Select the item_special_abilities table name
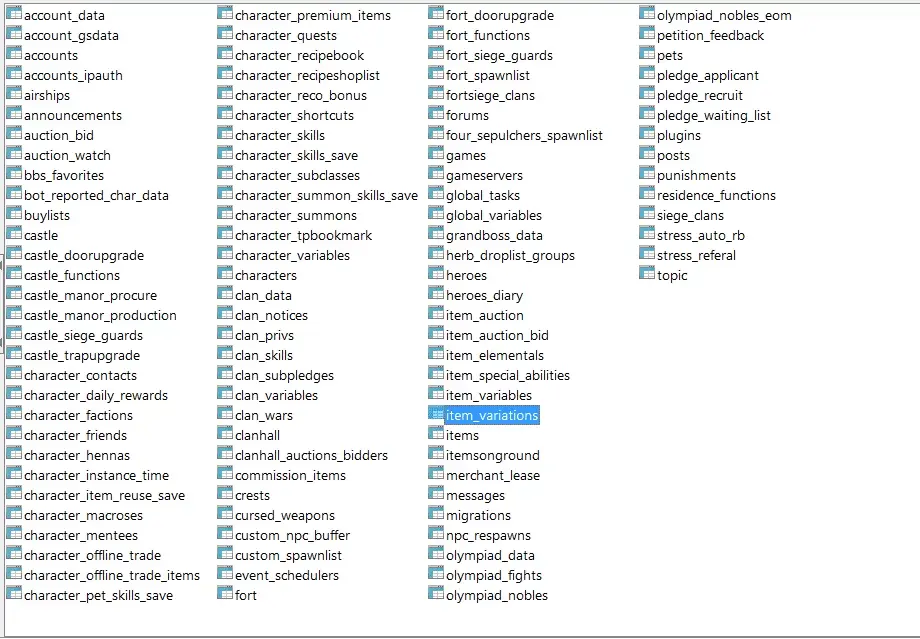Image resolution: width=920 pixels, height=639 pixels. [x=508, y=376]
